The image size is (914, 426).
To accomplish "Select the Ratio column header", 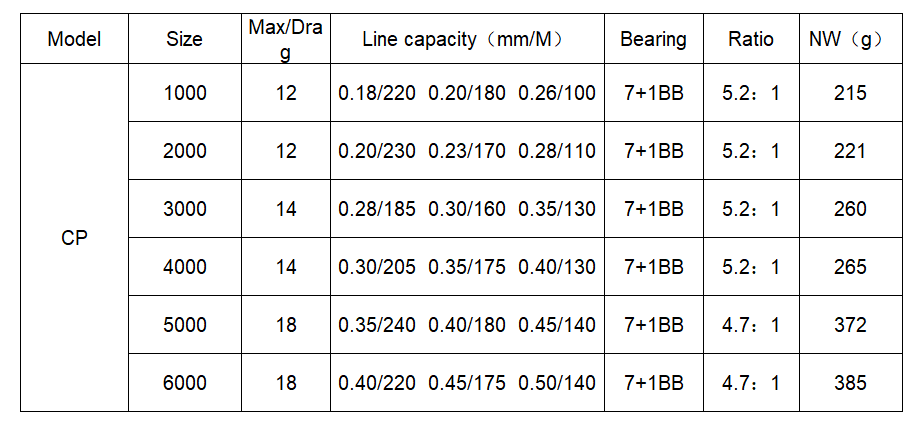I will pos(750,40).
